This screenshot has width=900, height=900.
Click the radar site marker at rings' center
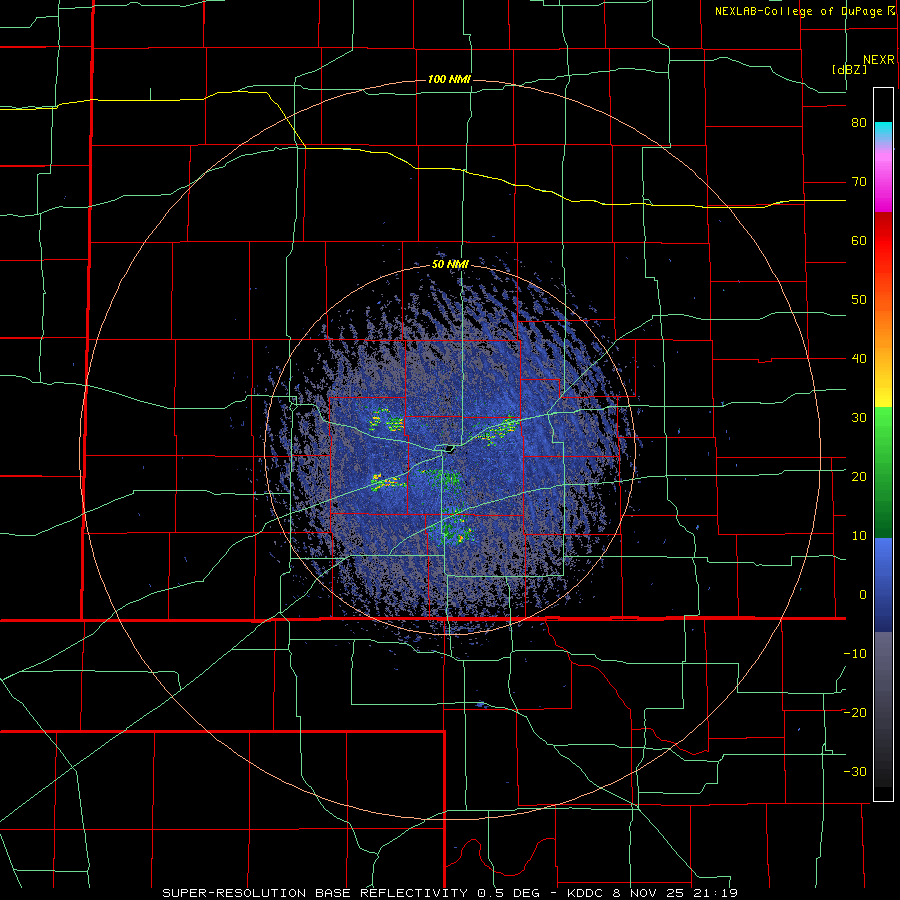point(449,448)
